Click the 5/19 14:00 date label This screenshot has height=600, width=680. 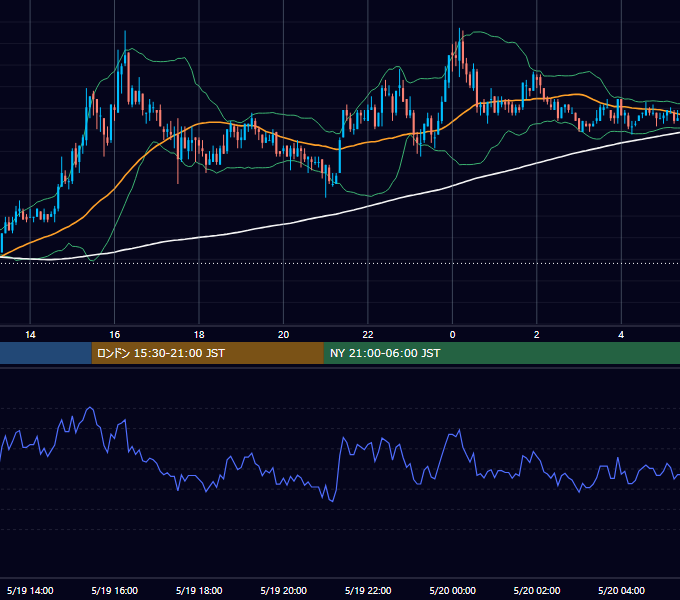30,590
